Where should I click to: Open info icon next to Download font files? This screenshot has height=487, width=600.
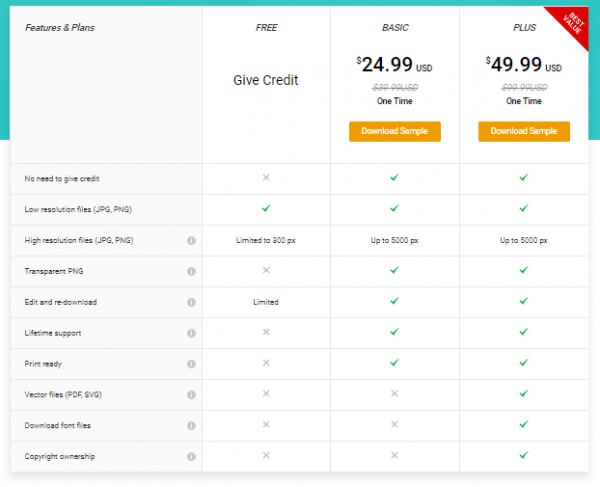[x=190, y=426]
